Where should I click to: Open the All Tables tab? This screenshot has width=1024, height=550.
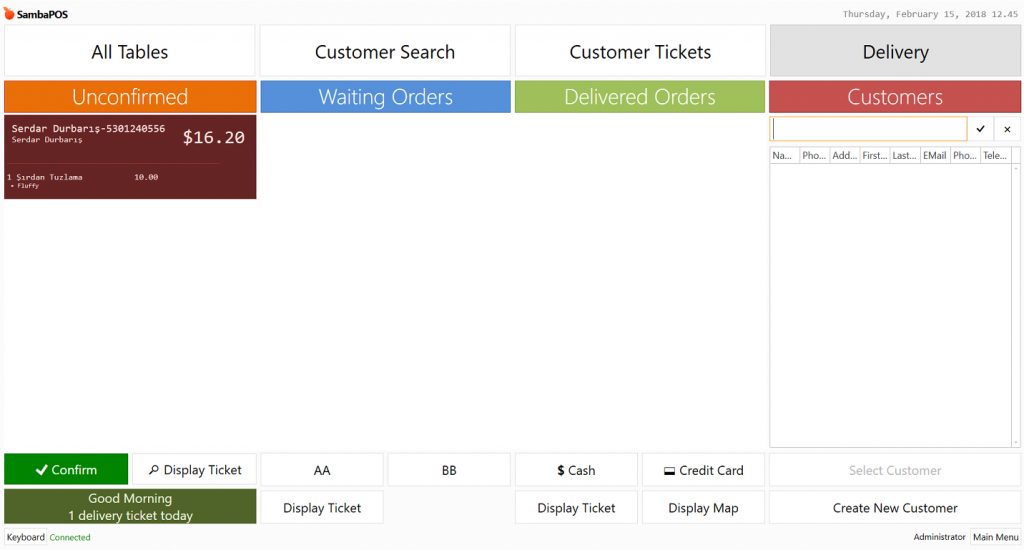pos(130,52)
